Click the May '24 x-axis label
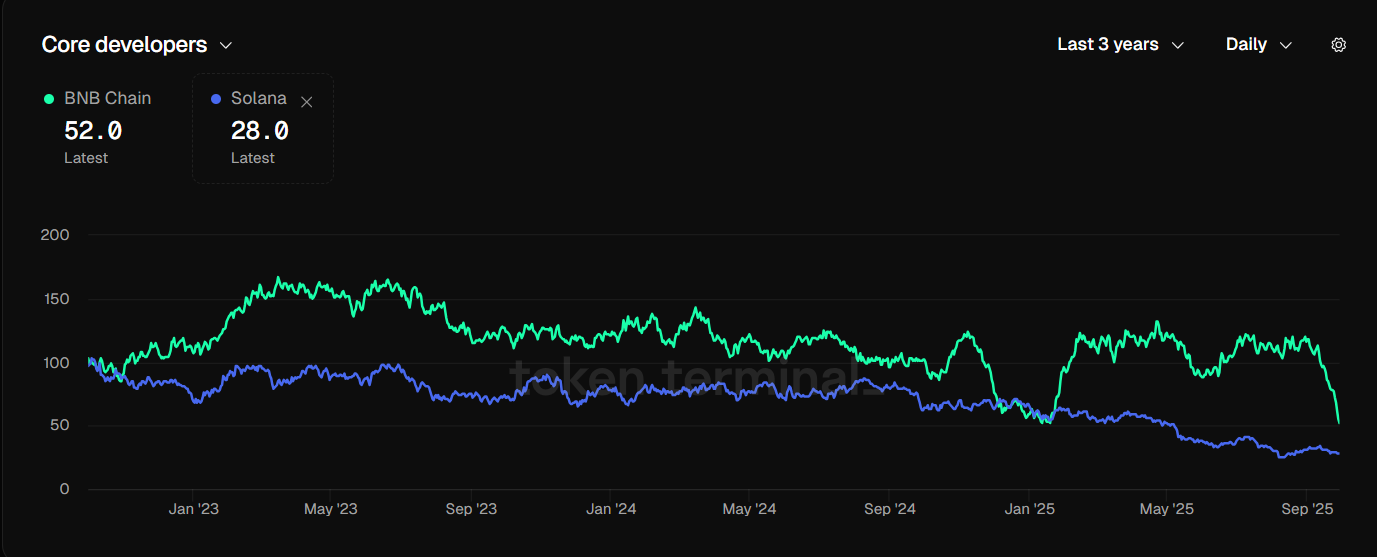Screen dimensions: 1377x557 click(749, 509)
